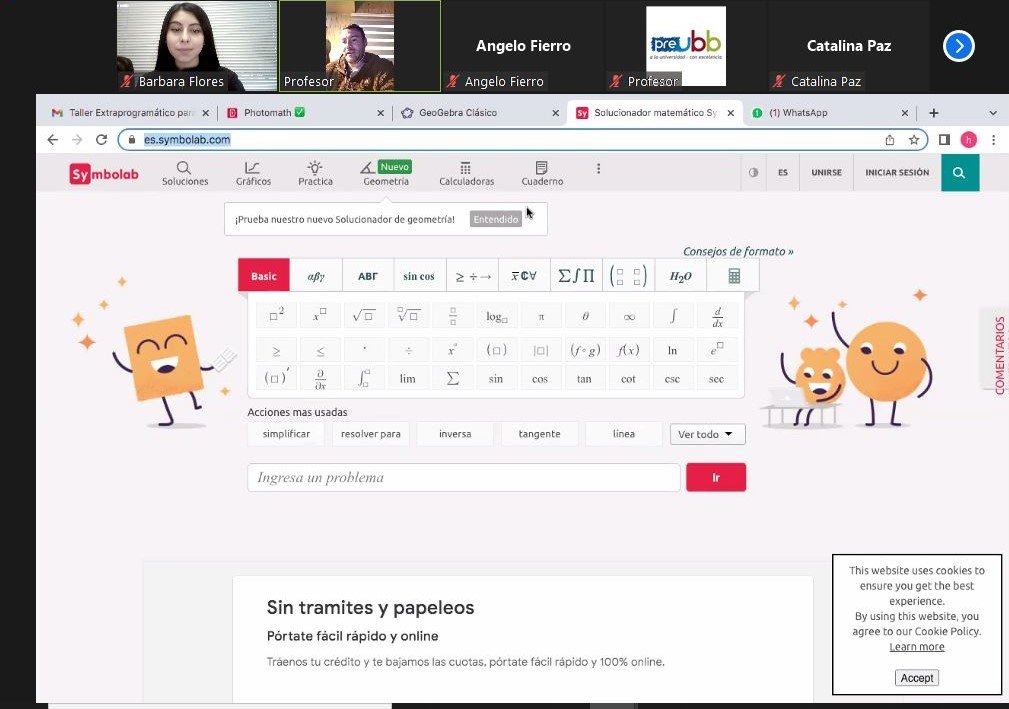The width and height of the screenshot is (1009, 709).
Task: Accept the cookie policy notice
Action: tap(916, 677)
